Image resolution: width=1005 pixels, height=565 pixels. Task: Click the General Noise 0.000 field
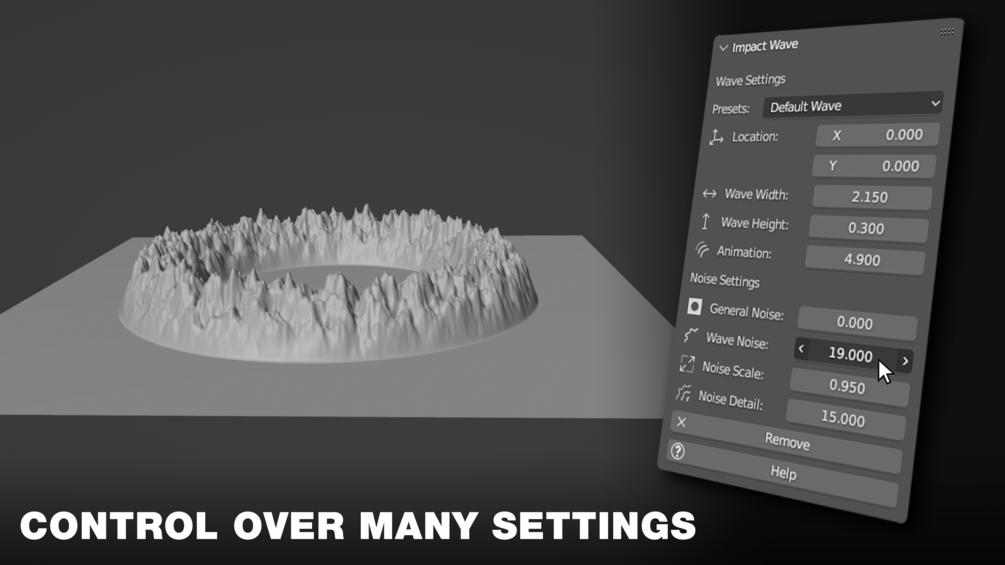point(856,323)
